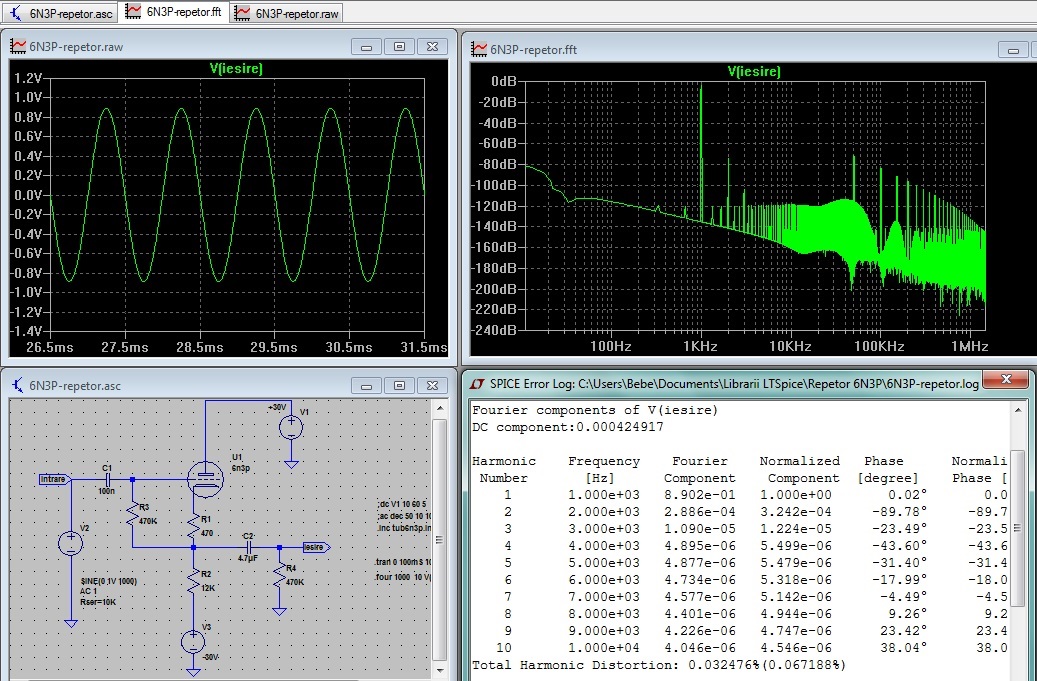The width and height of the screenshot is (1037, 681).
Task: Click the FFT window title bar icon
Action: point(478,50)
